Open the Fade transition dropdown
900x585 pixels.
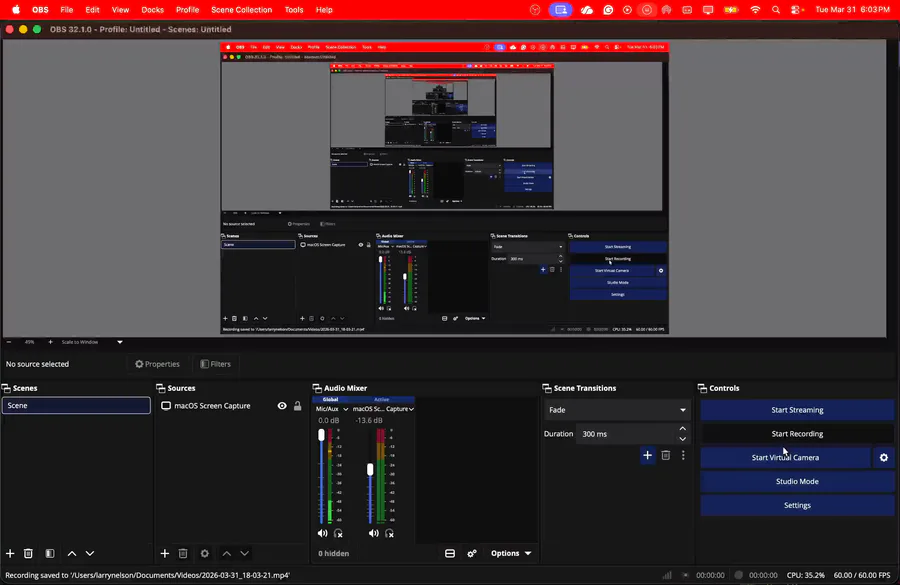[617, 410]
